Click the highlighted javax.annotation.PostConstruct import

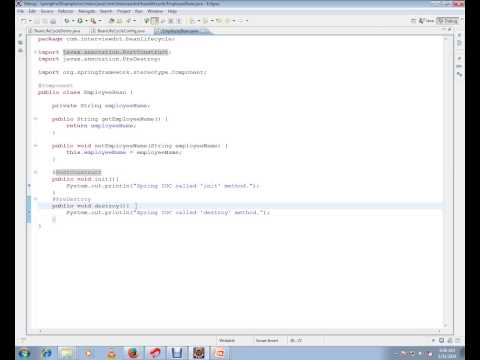coord(116,52)
